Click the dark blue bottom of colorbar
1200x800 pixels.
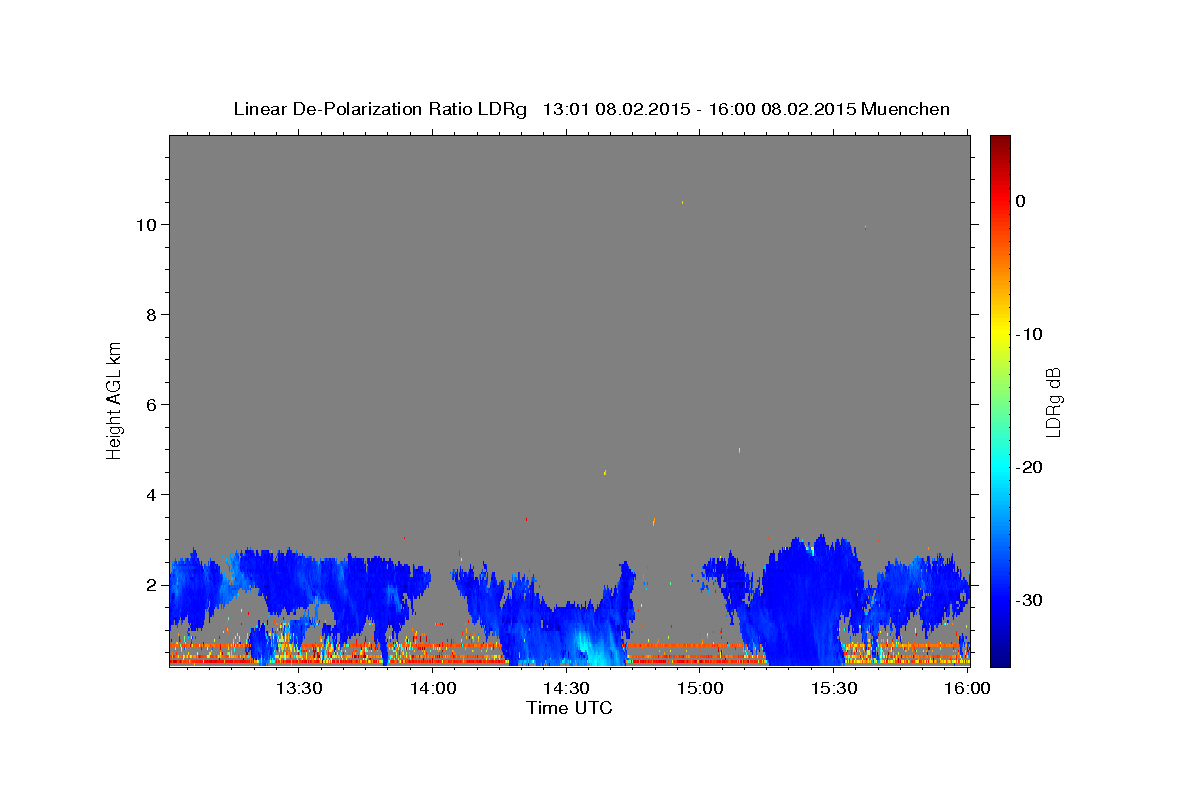coord(1000,658)
